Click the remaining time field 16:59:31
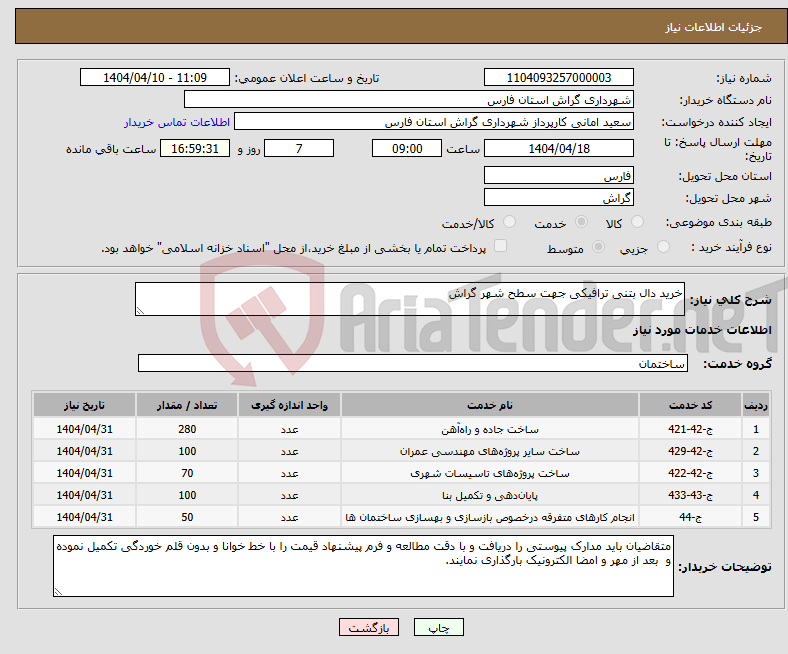The height and width of the screenshot is (654, 788). point(195,148)
